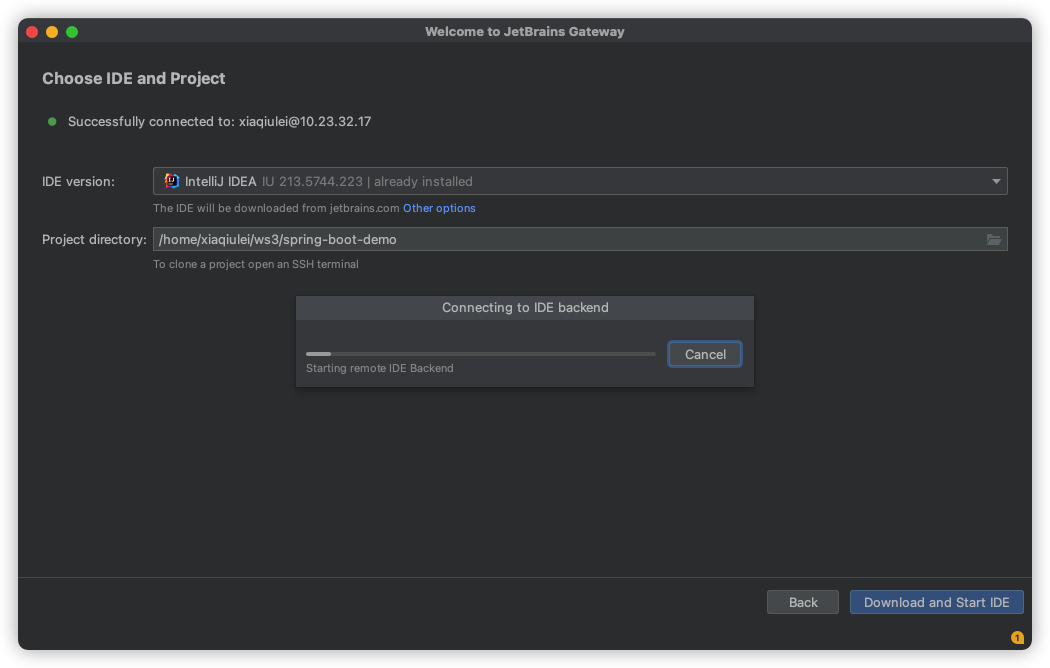Open the Other options link
Viewport: 1050px width, 668px height.
pyautogui.click(x=439, y=208)
